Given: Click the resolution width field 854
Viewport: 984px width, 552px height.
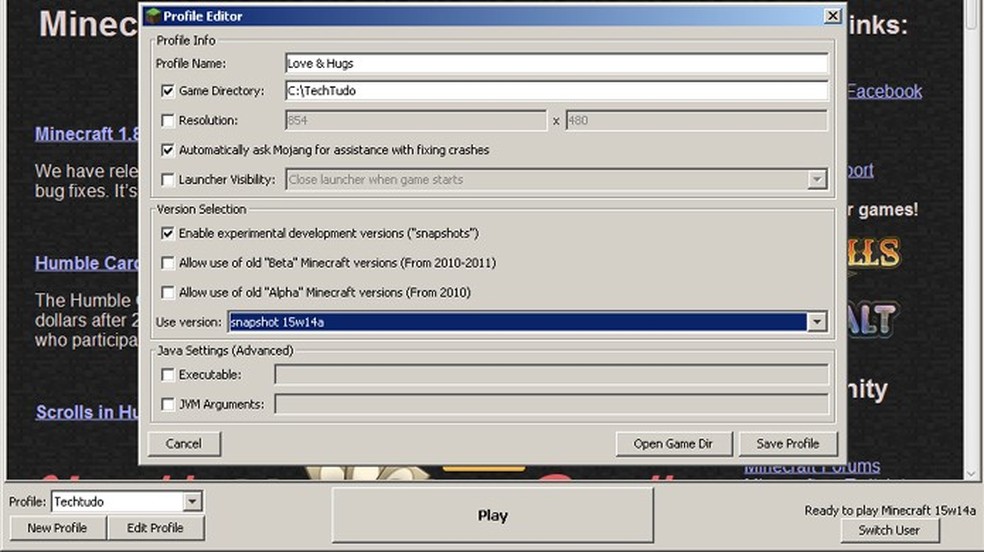Looking at the screenshot, I should click(415, 120).
